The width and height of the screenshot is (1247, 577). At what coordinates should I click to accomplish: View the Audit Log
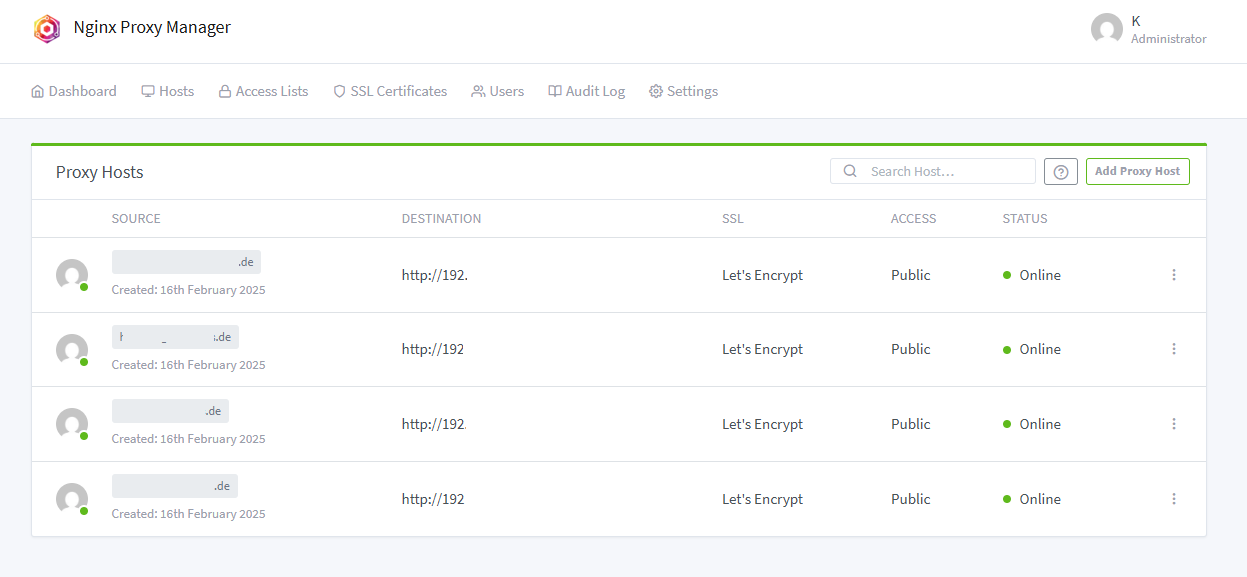click(586, 91)
